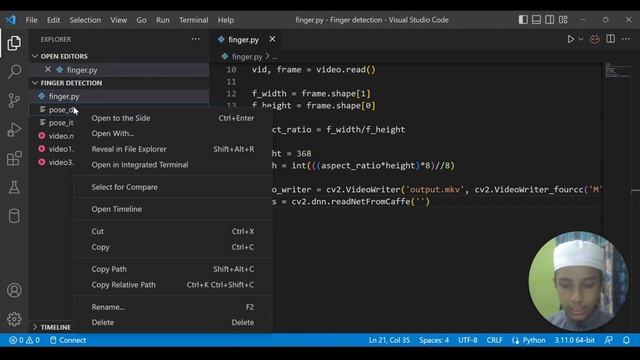640x360 pixels.
Task: Click Connect in status bar
Action: click(68, 340)
